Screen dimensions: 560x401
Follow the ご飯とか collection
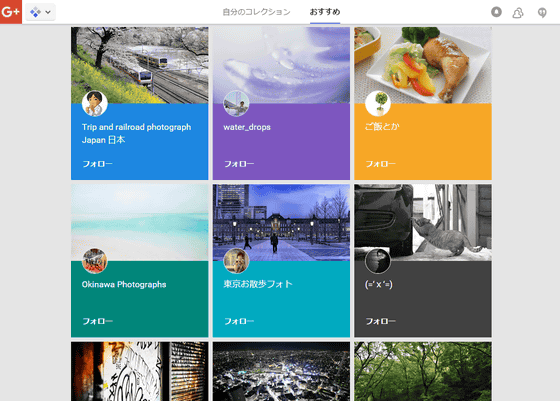tap(380, 164)
